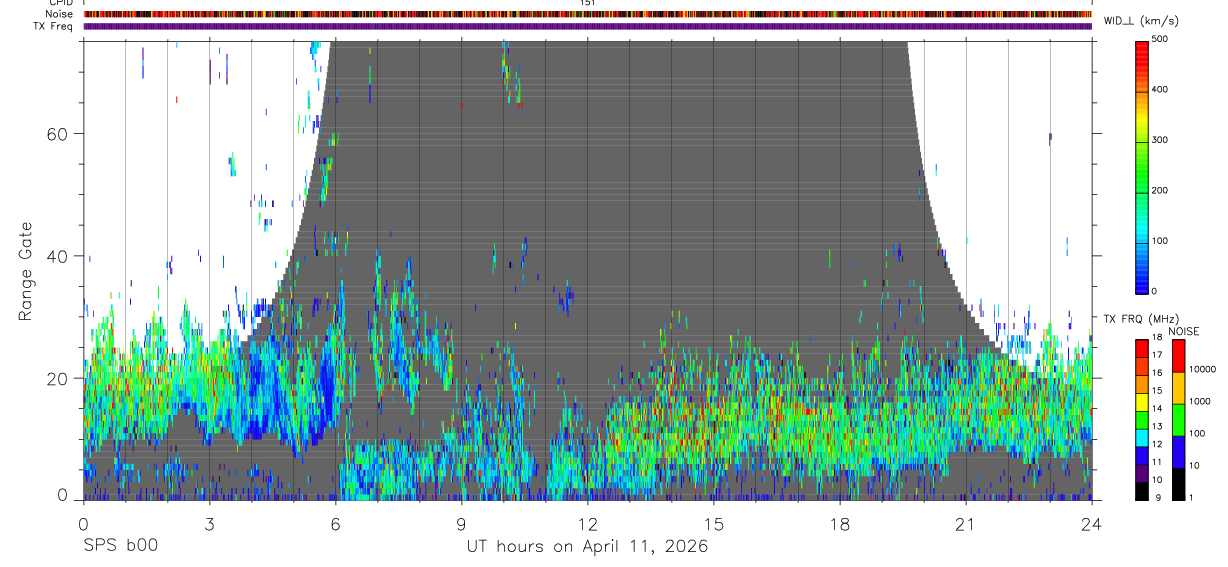Click the Range Gate axis title
Image resolution: width=1228 pixels, height=567 pixels.
click(x=27, y=271)
